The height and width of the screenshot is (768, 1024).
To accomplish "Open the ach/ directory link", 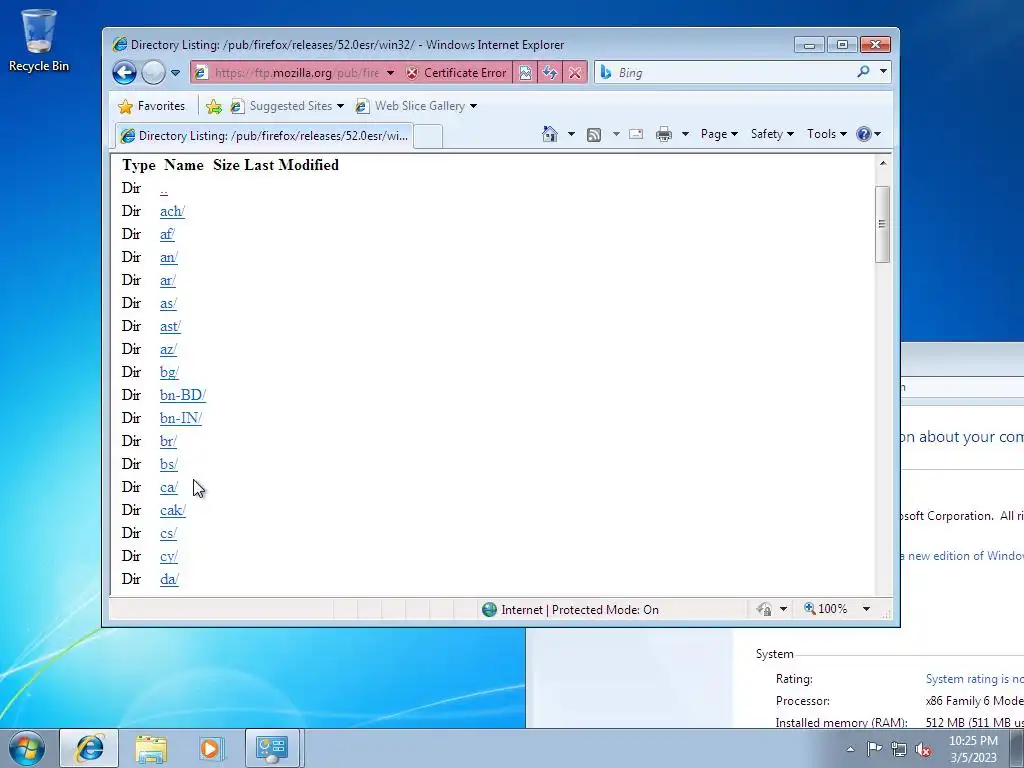I will click(172, 211).
